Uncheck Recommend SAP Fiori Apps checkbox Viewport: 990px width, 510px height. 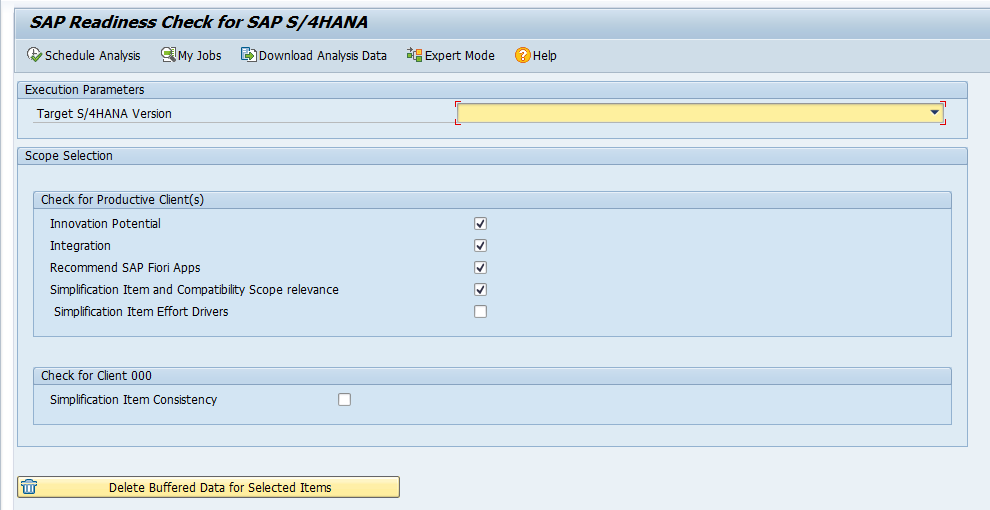[480, 268]
